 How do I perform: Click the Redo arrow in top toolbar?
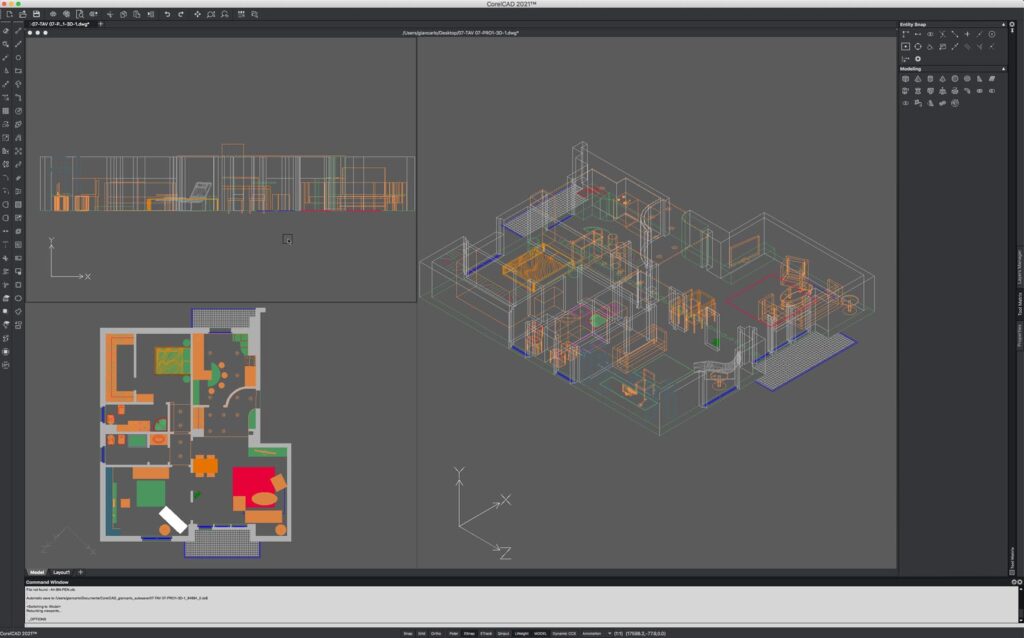(x=180, y=14)
